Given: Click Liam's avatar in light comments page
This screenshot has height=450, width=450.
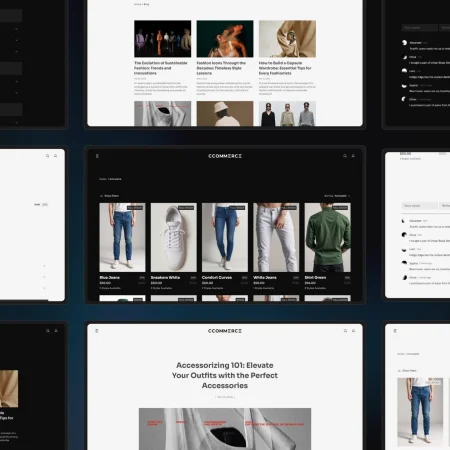Looking at the screenshot, I should 404,249.
